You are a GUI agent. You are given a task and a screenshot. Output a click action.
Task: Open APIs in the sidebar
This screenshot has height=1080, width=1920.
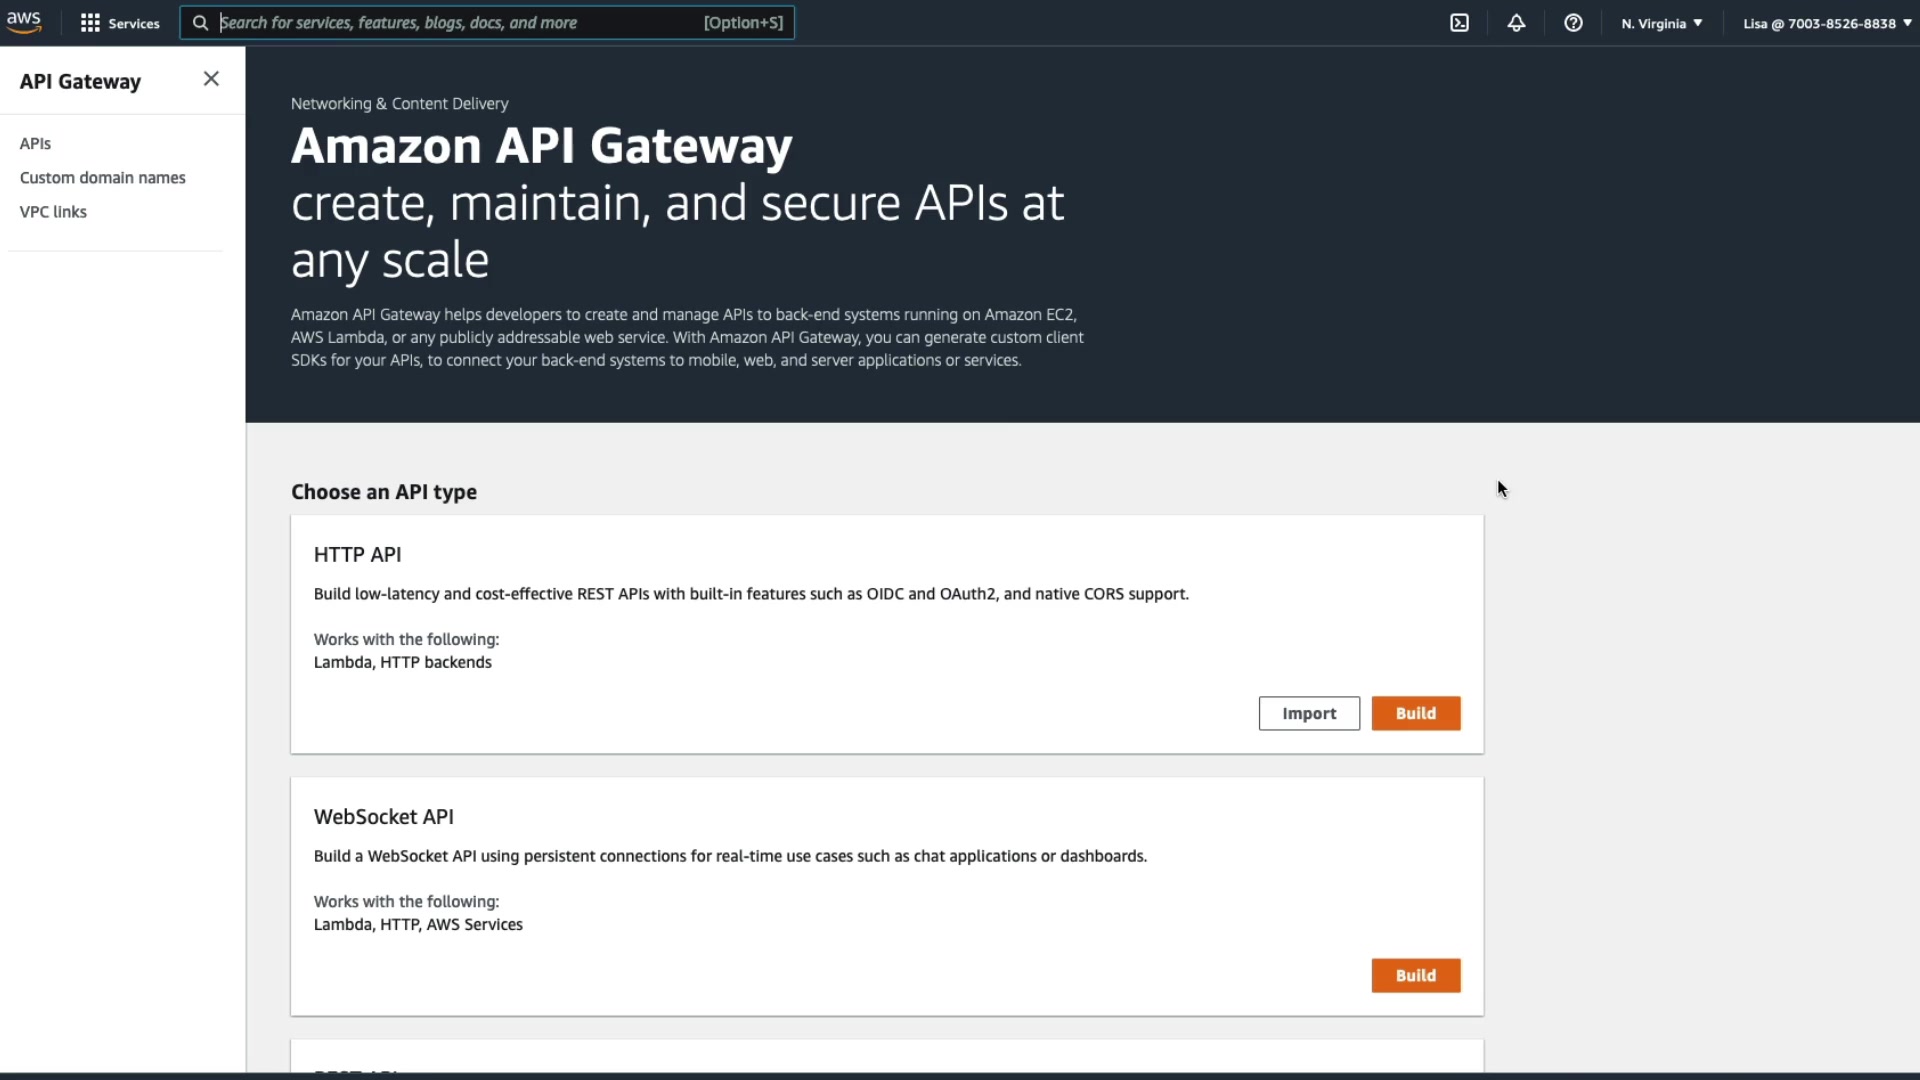pos(35,143)
